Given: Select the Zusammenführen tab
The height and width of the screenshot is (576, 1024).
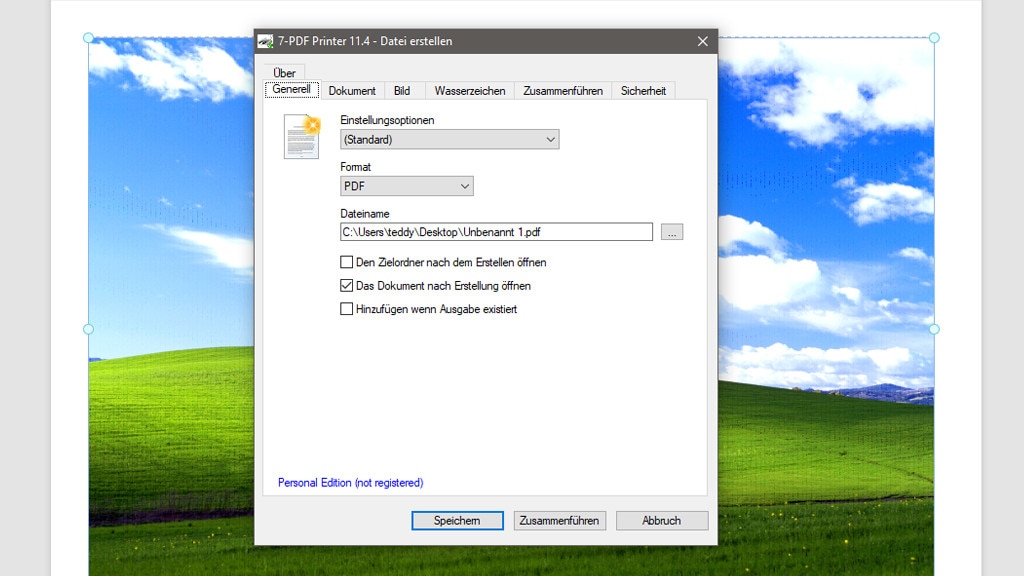Looking at the screenshot, I should [563, 90].
